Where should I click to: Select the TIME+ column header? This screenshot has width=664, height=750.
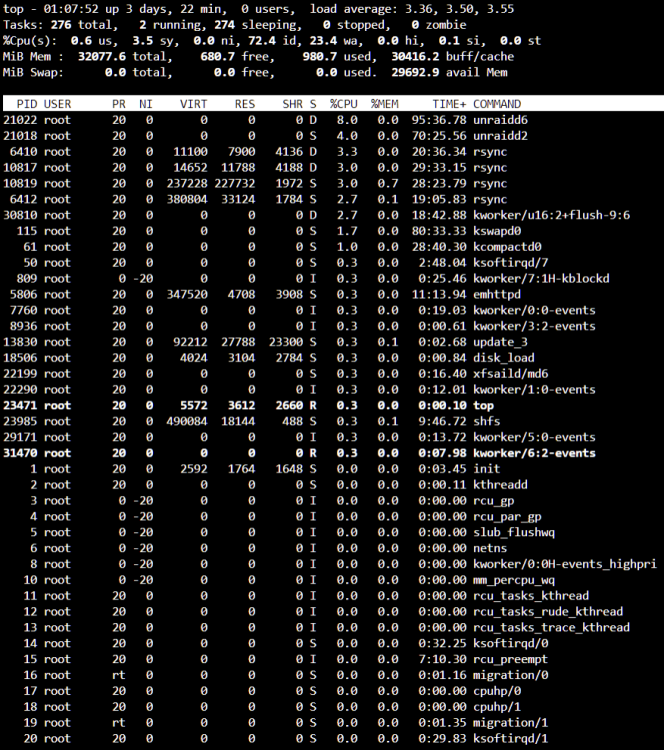click(x=449, y=104)
